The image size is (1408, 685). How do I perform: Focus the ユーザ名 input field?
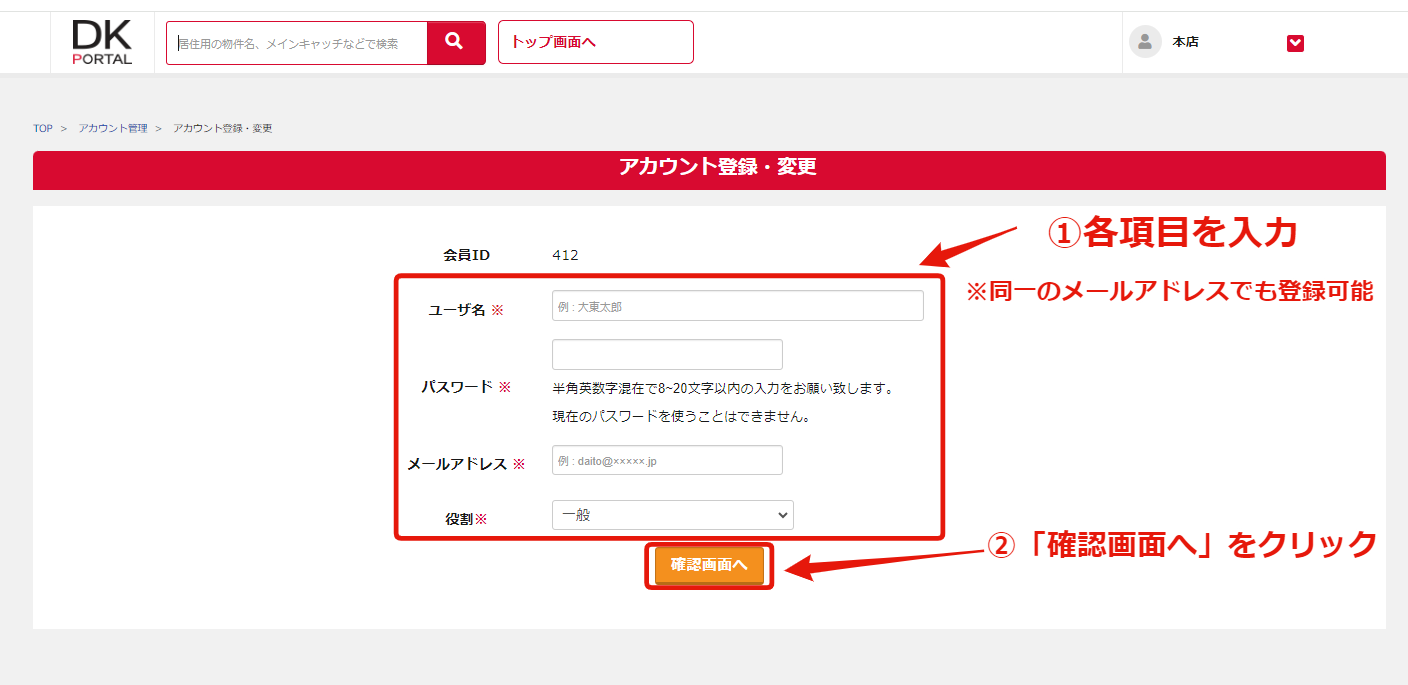[737, 306]
